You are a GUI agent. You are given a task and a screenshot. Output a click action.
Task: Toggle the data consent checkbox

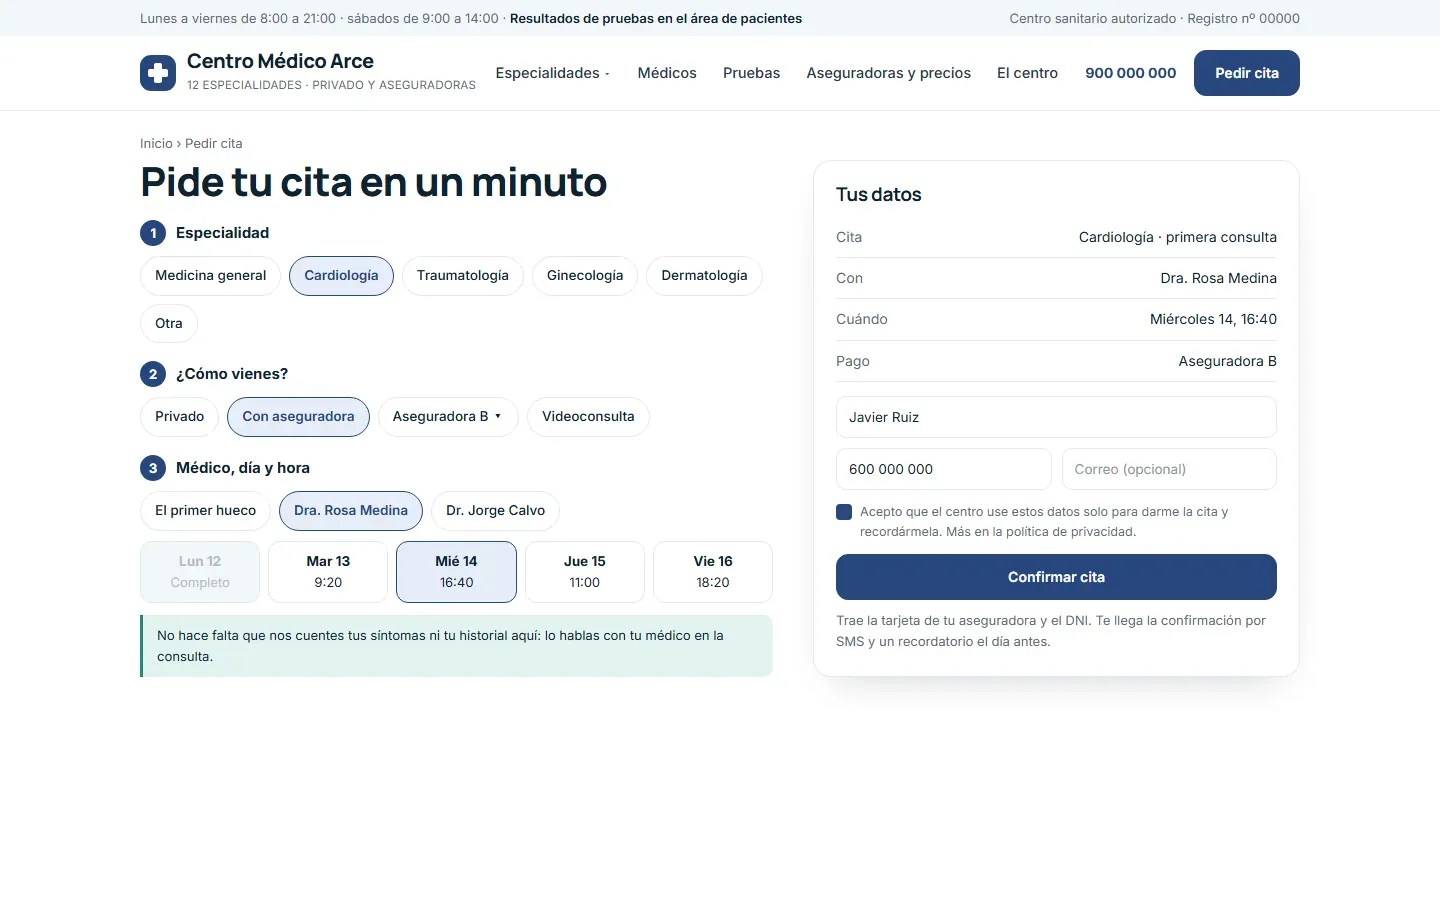click(x=844, y=512)
